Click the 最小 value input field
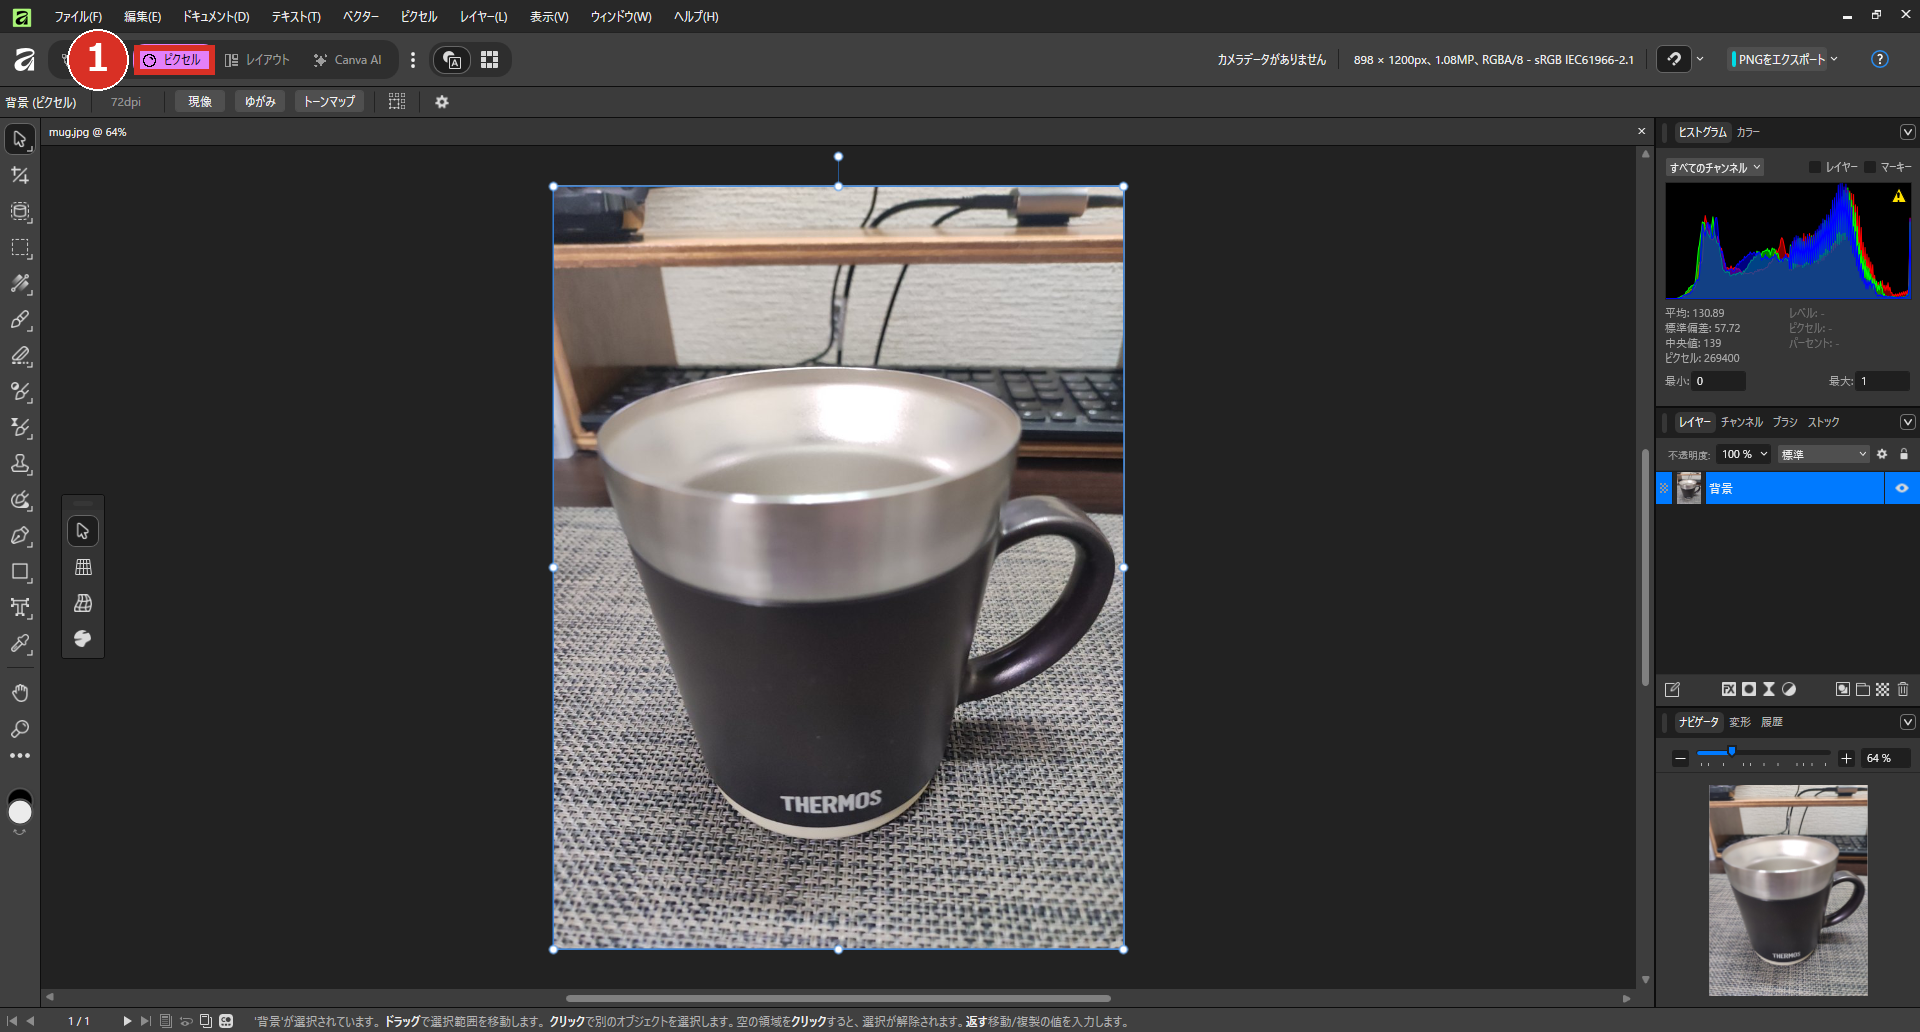This screenshot has height=1032, width=1920. tap(1718, 381)
